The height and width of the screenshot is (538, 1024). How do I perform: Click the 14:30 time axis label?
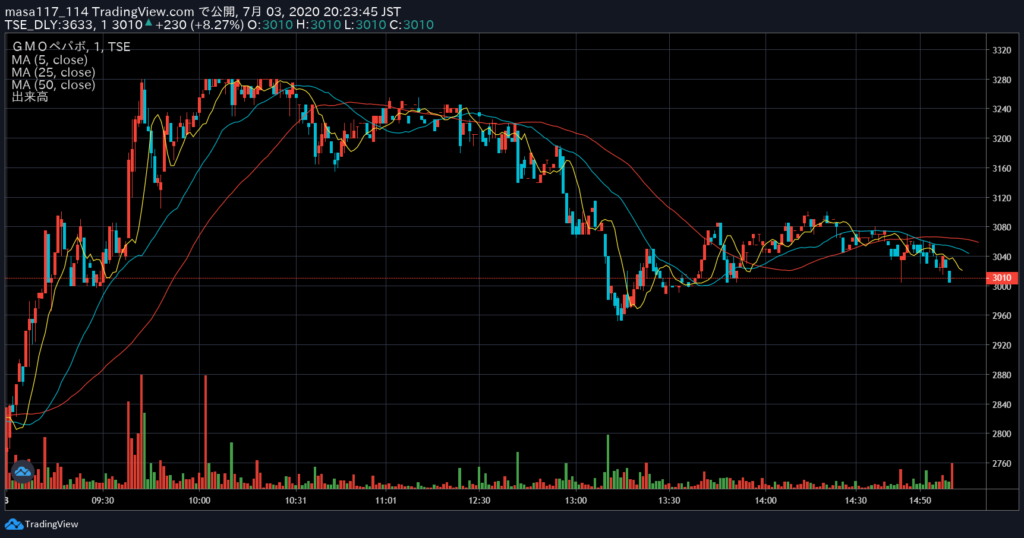(856, 501)
